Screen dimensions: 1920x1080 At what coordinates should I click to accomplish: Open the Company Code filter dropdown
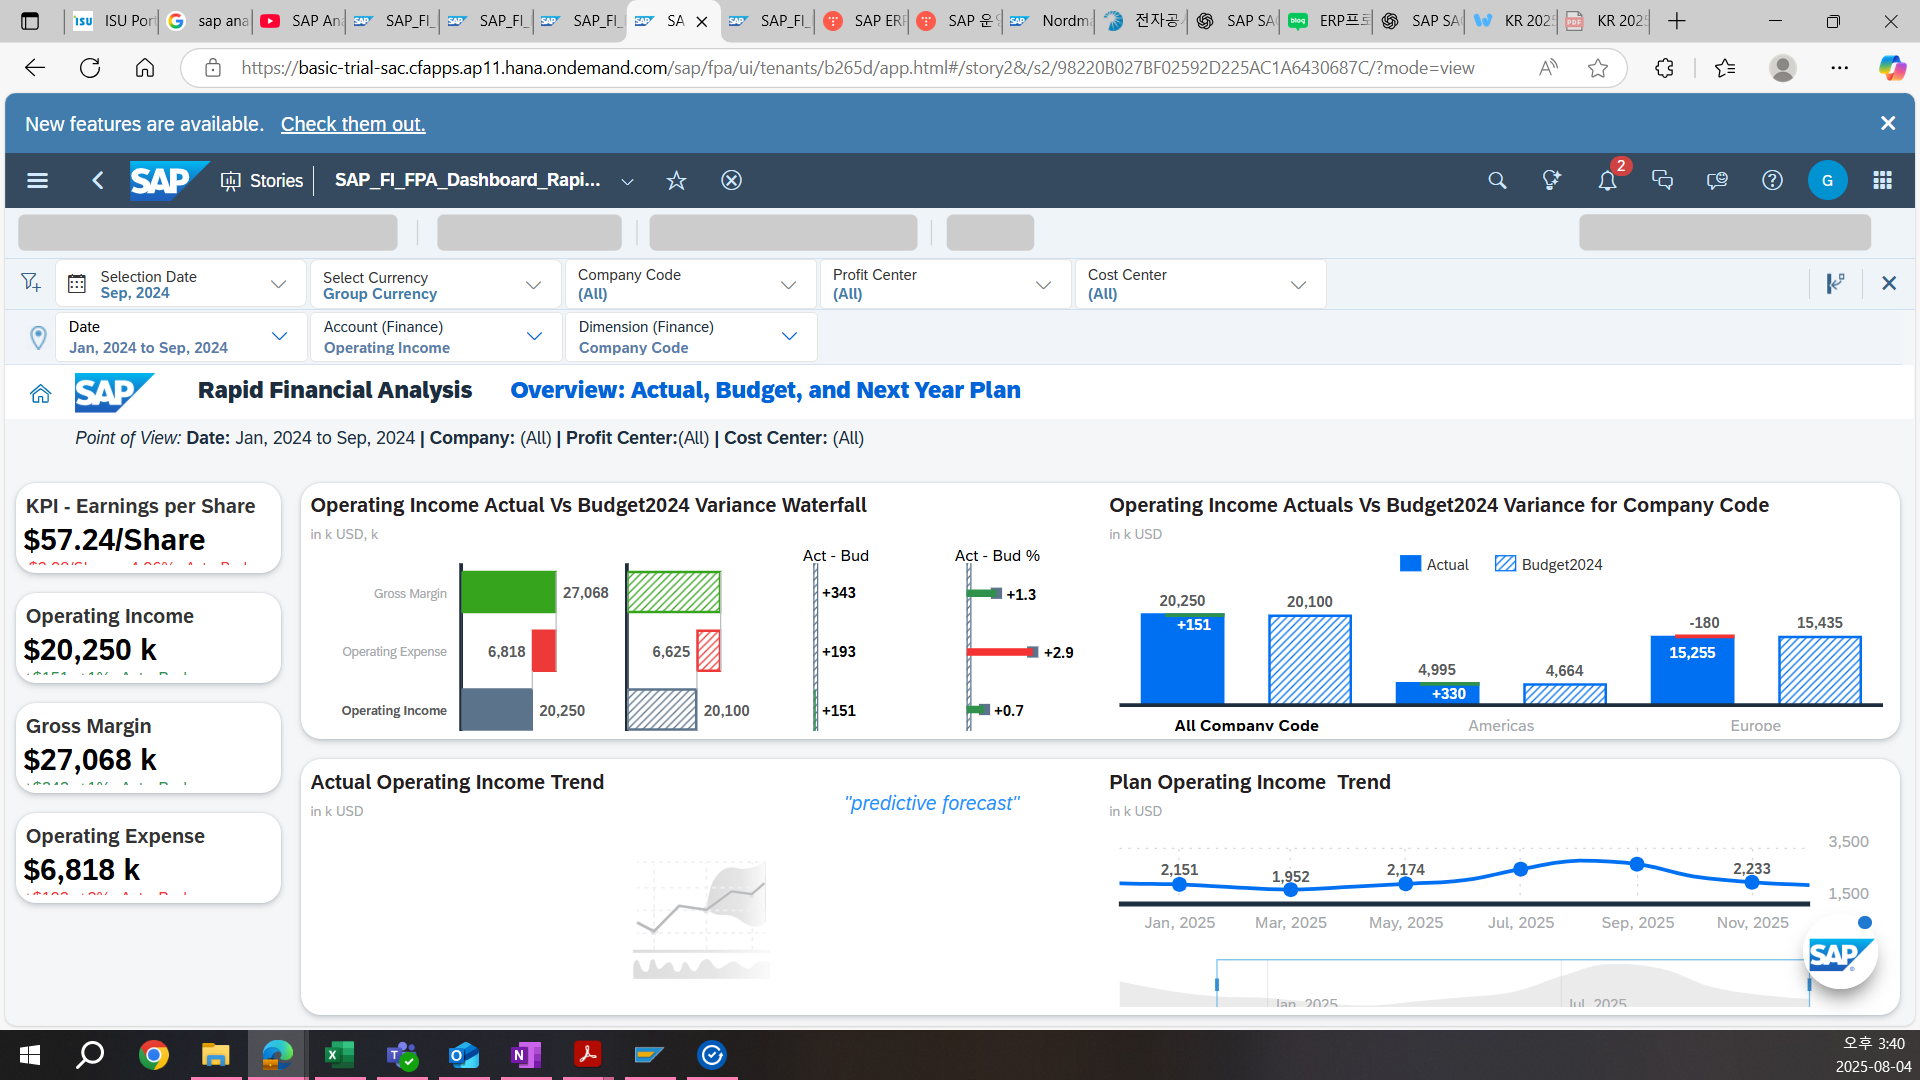789,284
